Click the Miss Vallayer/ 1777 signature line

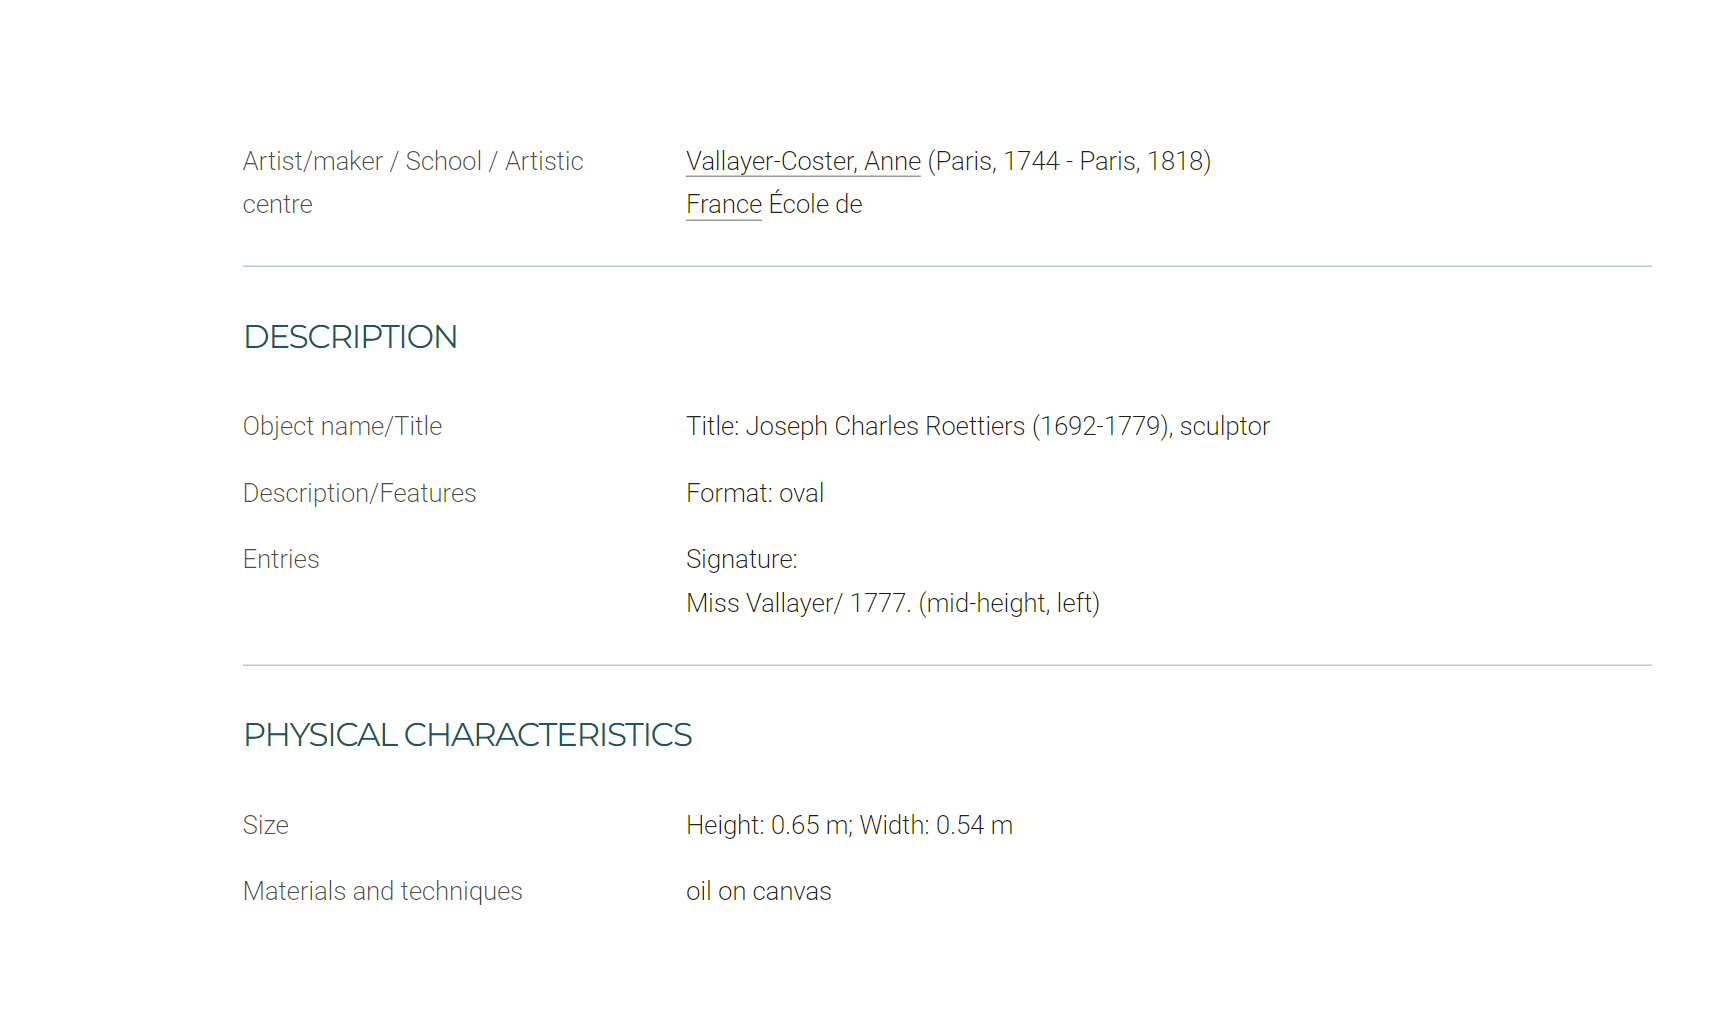click(893, 603)
